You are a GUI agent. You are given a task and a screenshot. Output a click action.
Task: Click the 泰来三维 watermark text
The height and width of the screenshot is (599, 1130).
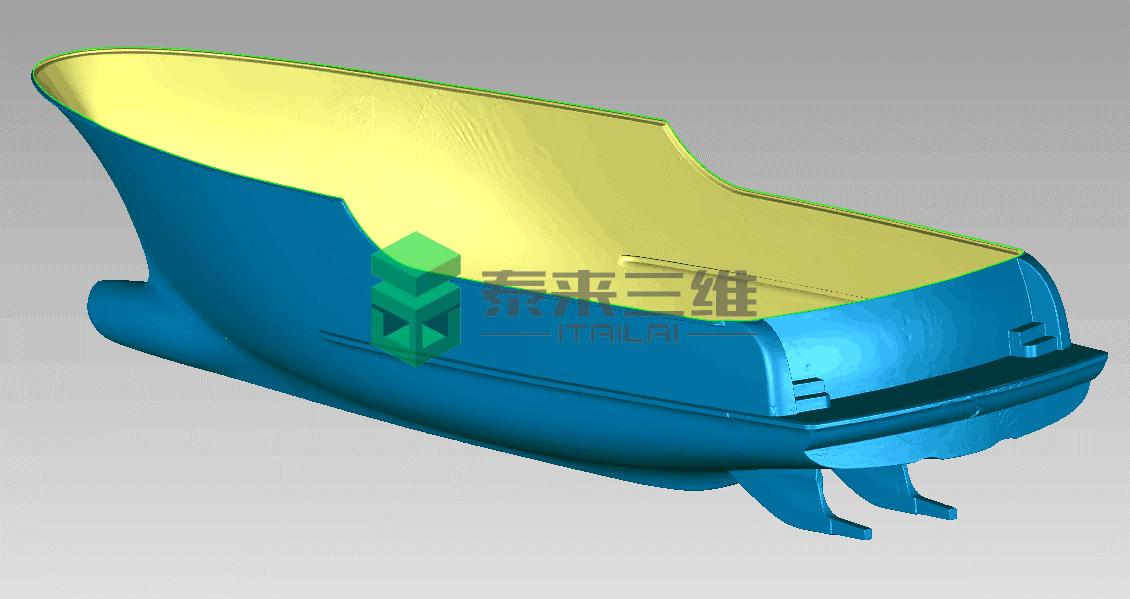[x=618, y=293]
